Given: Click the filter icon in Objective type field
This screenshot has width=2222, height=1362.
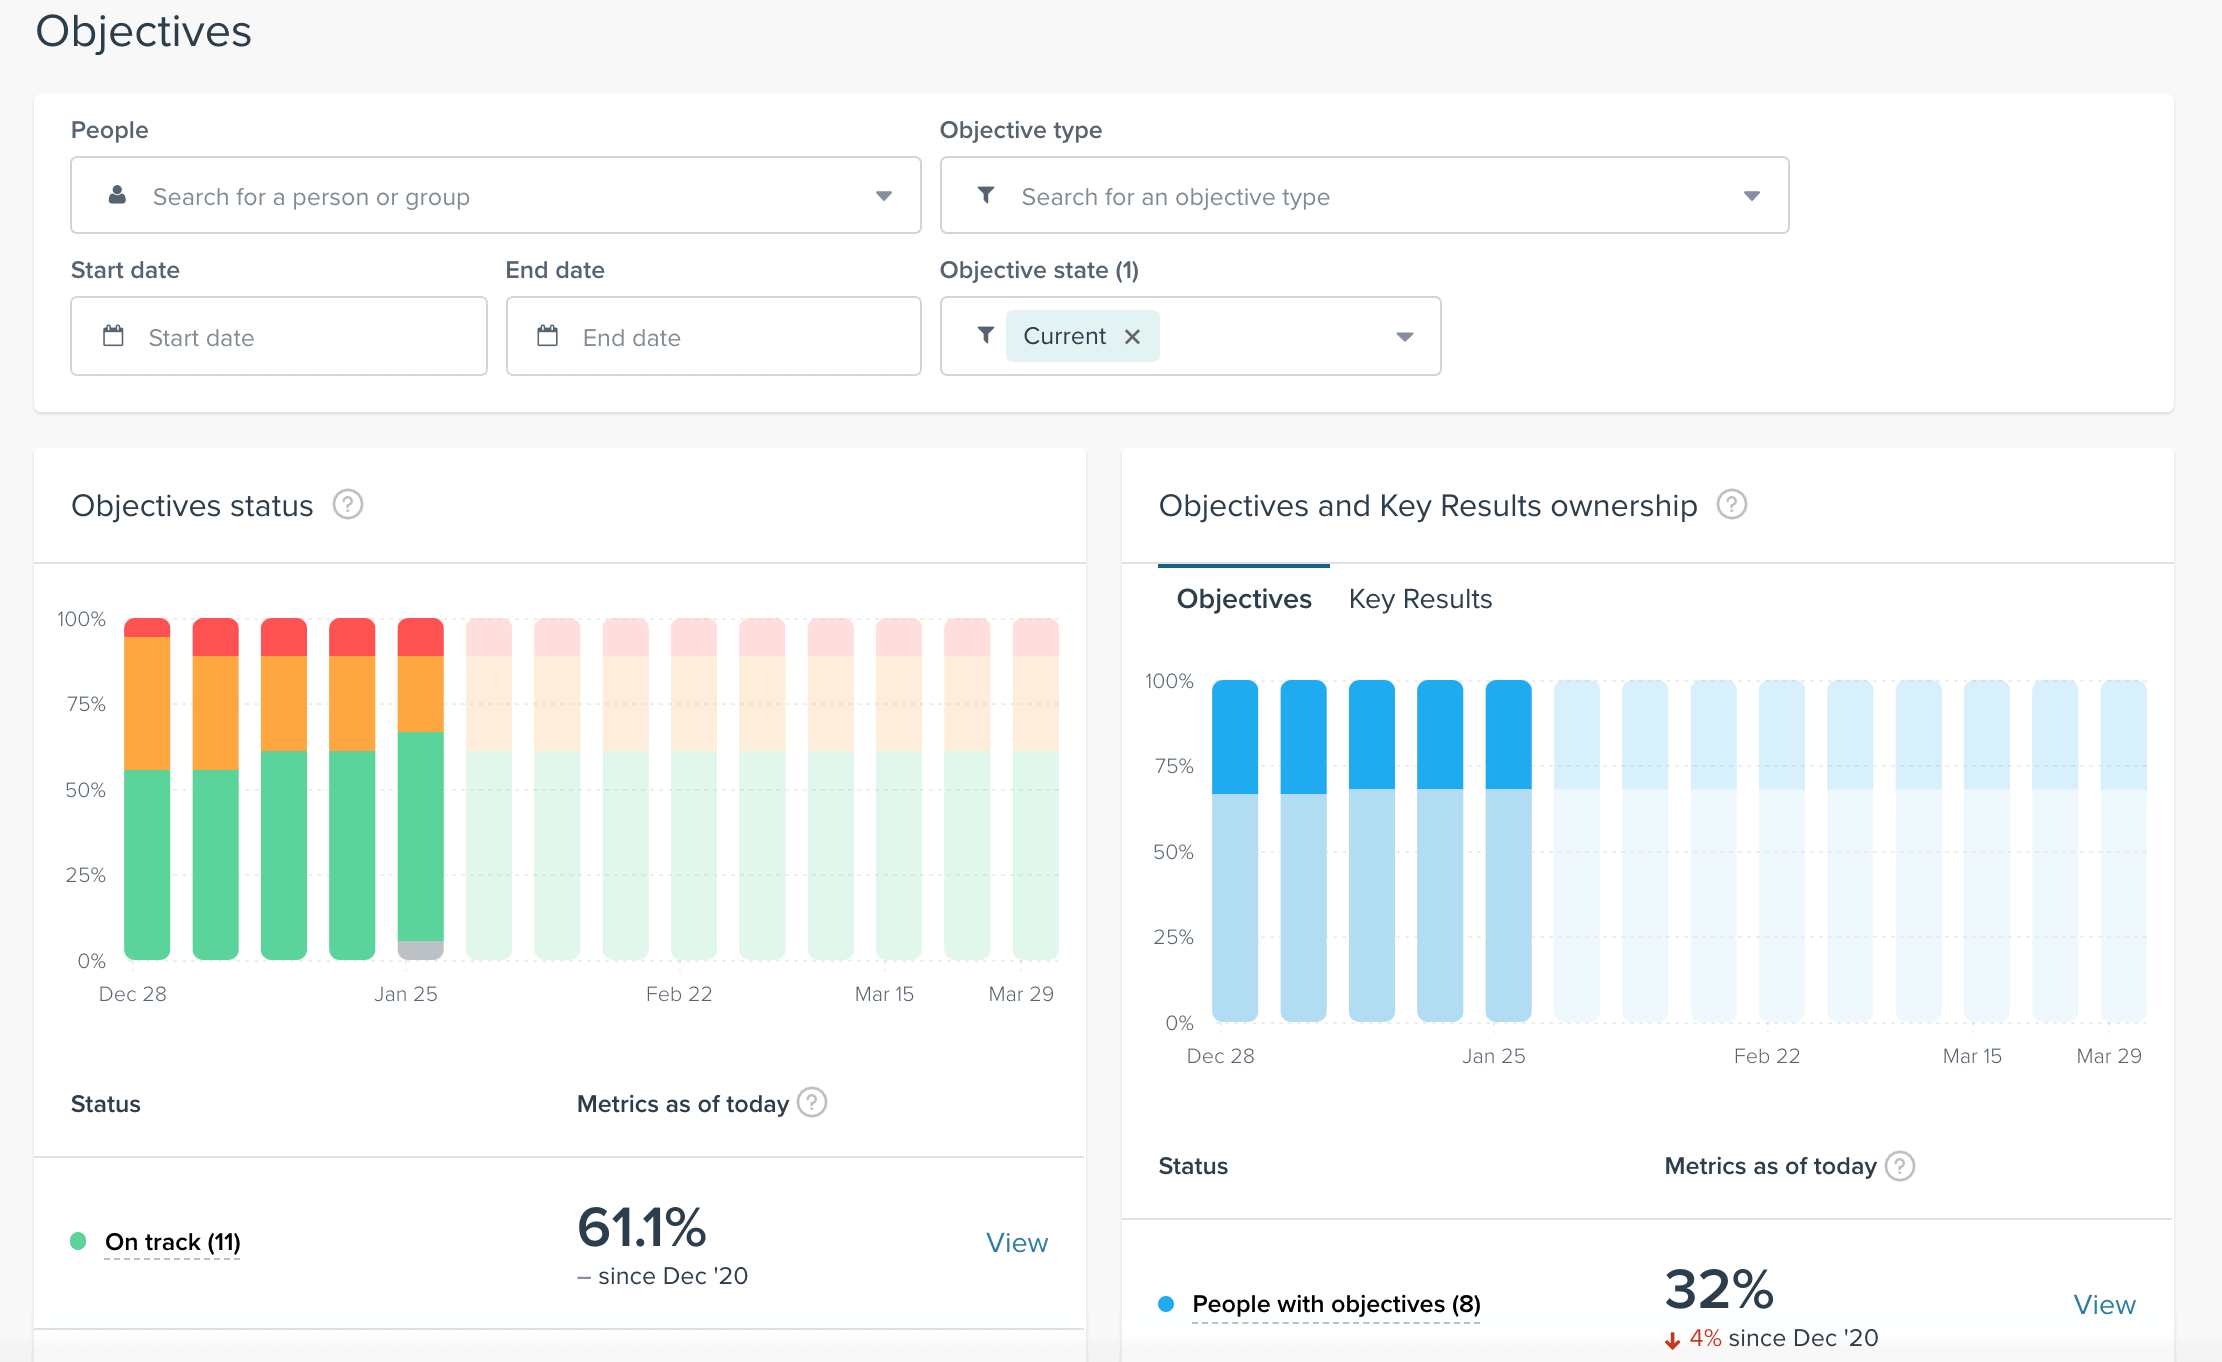Looking at the screenshot, I should click(x=986, y=195).
